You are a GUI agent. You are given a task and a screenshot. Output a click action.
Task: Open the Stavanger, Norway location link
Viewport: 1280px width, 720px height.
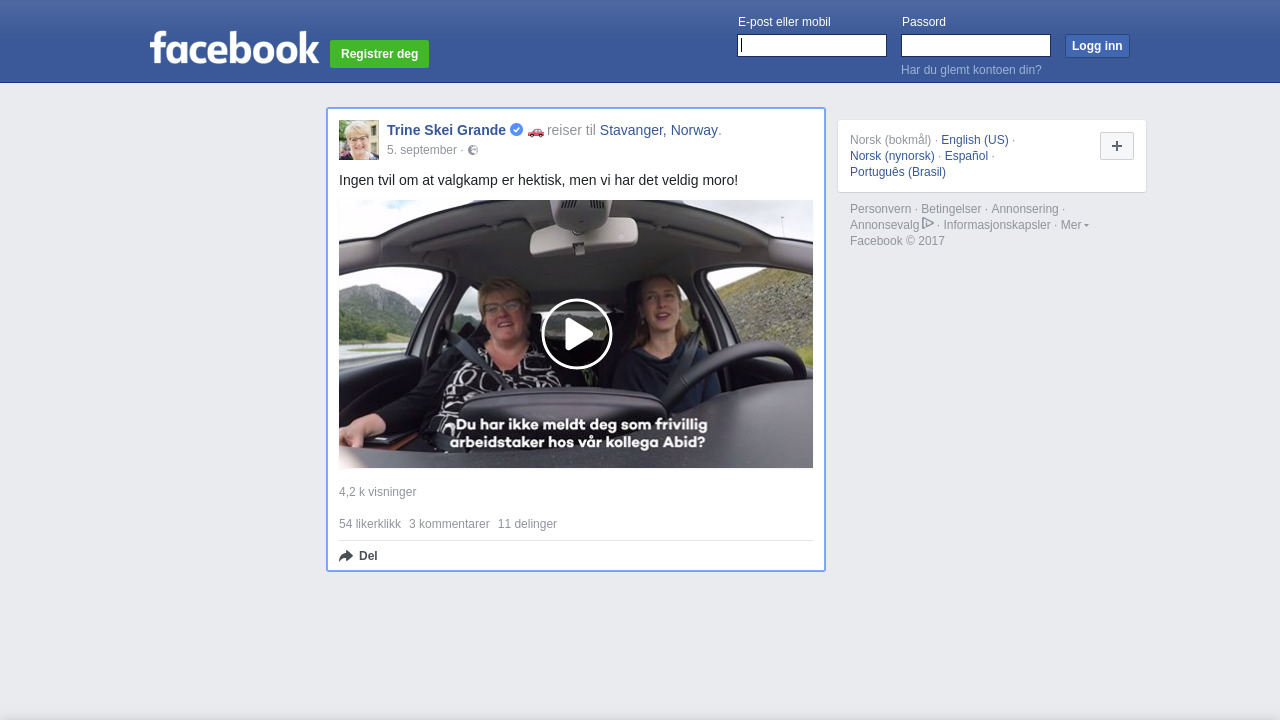pos(659,130)
